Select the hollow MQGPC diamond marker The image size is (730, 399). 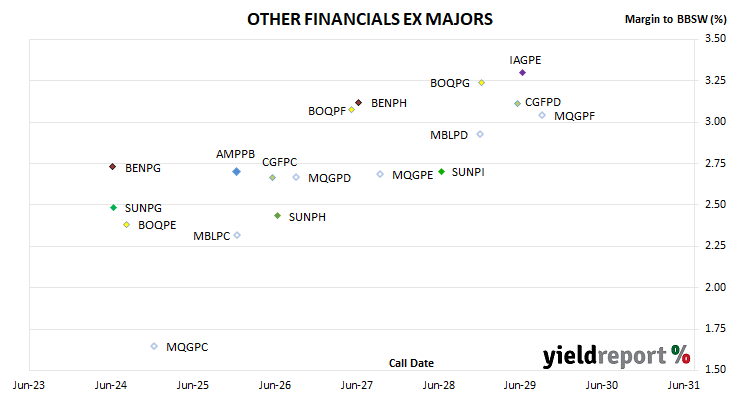click(154, 346)
